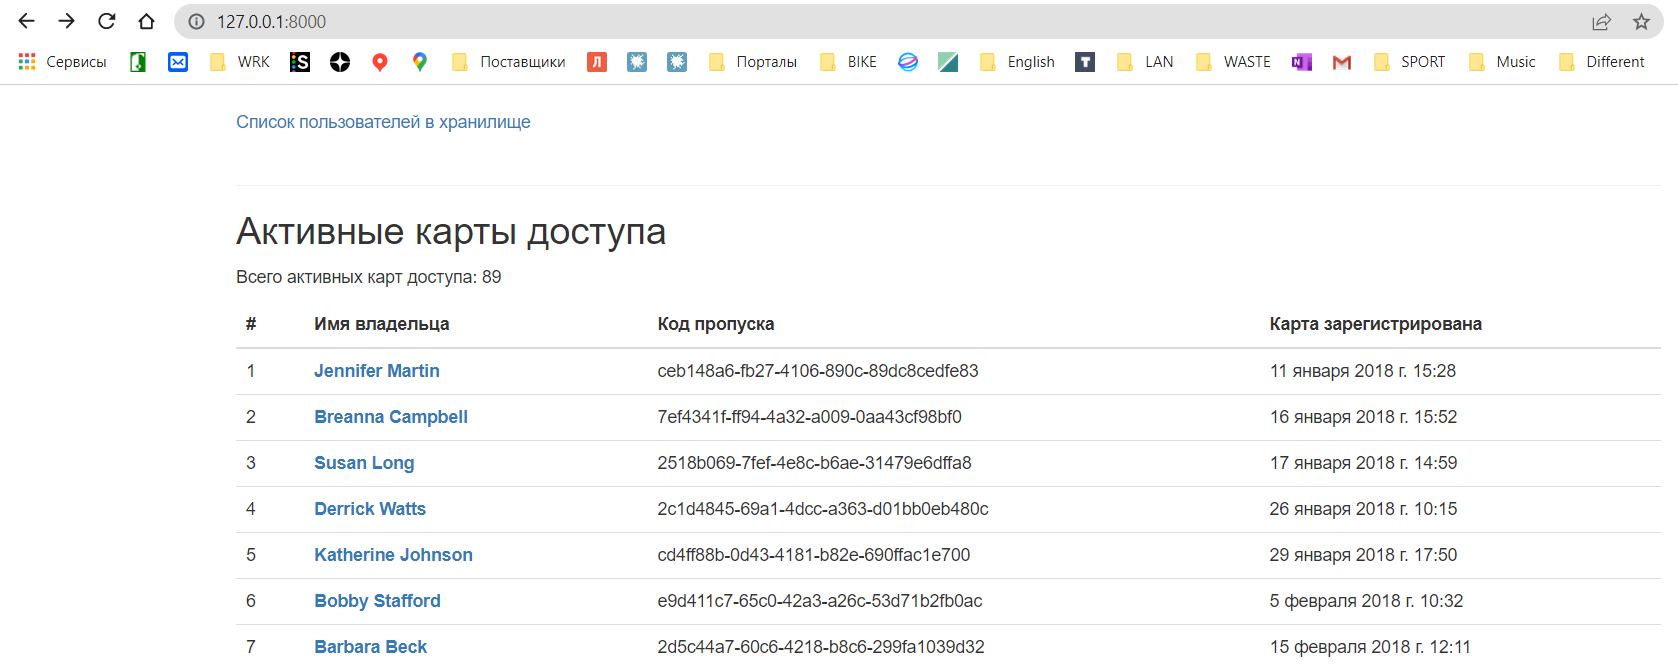
Task: Open the black S bookmark icon
Action: click(300, 62)
